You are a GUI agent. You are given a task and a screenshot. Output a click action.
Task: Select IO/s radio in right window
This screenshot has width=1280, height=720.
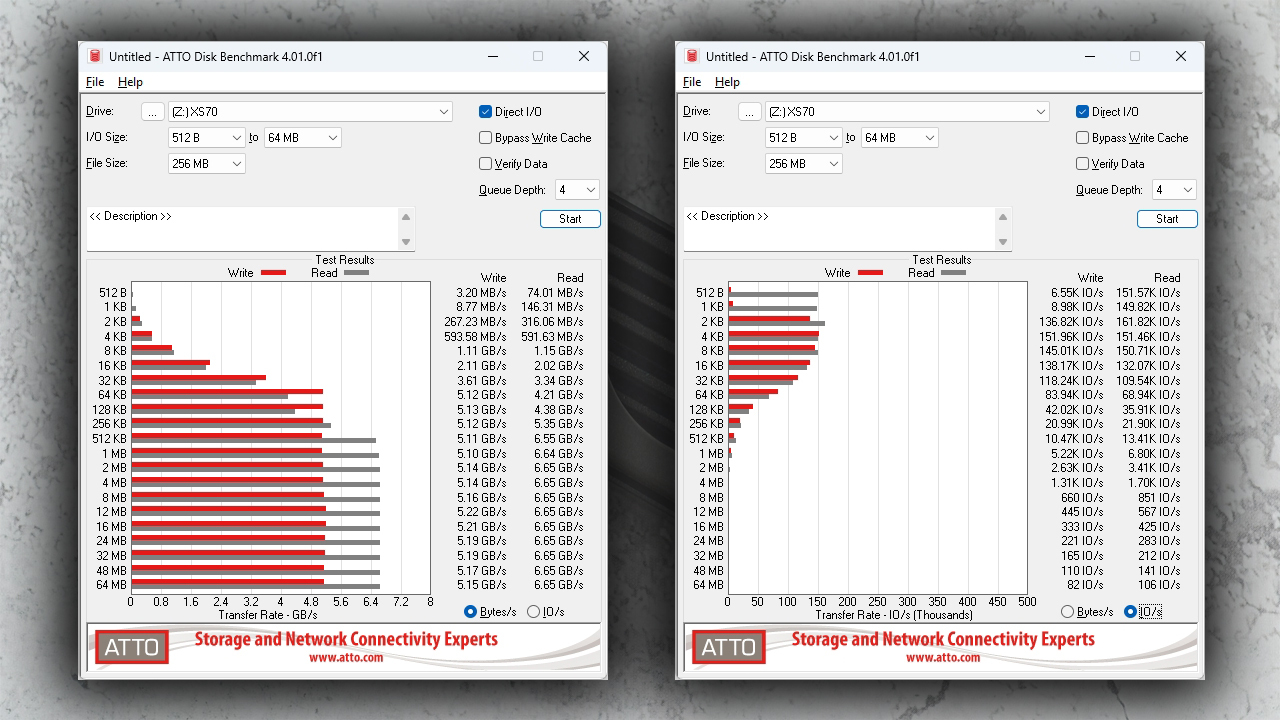[x=1130, y=612]
